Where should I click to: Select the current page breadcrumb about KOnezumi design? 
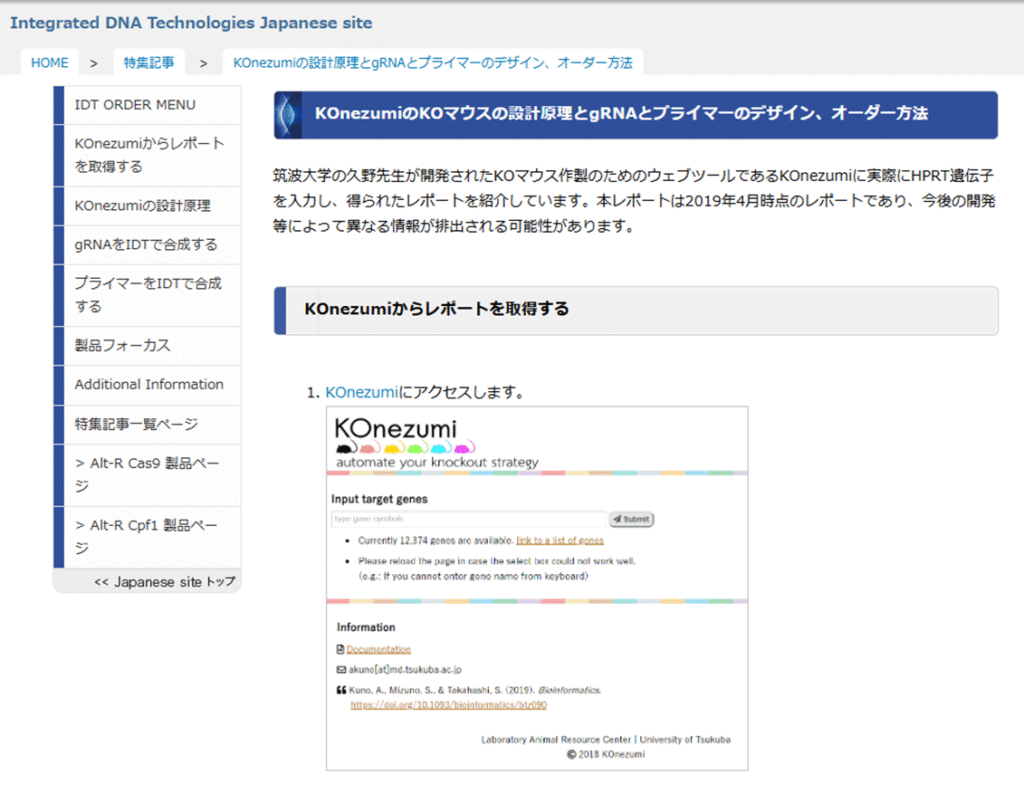(x=432, y=62)
